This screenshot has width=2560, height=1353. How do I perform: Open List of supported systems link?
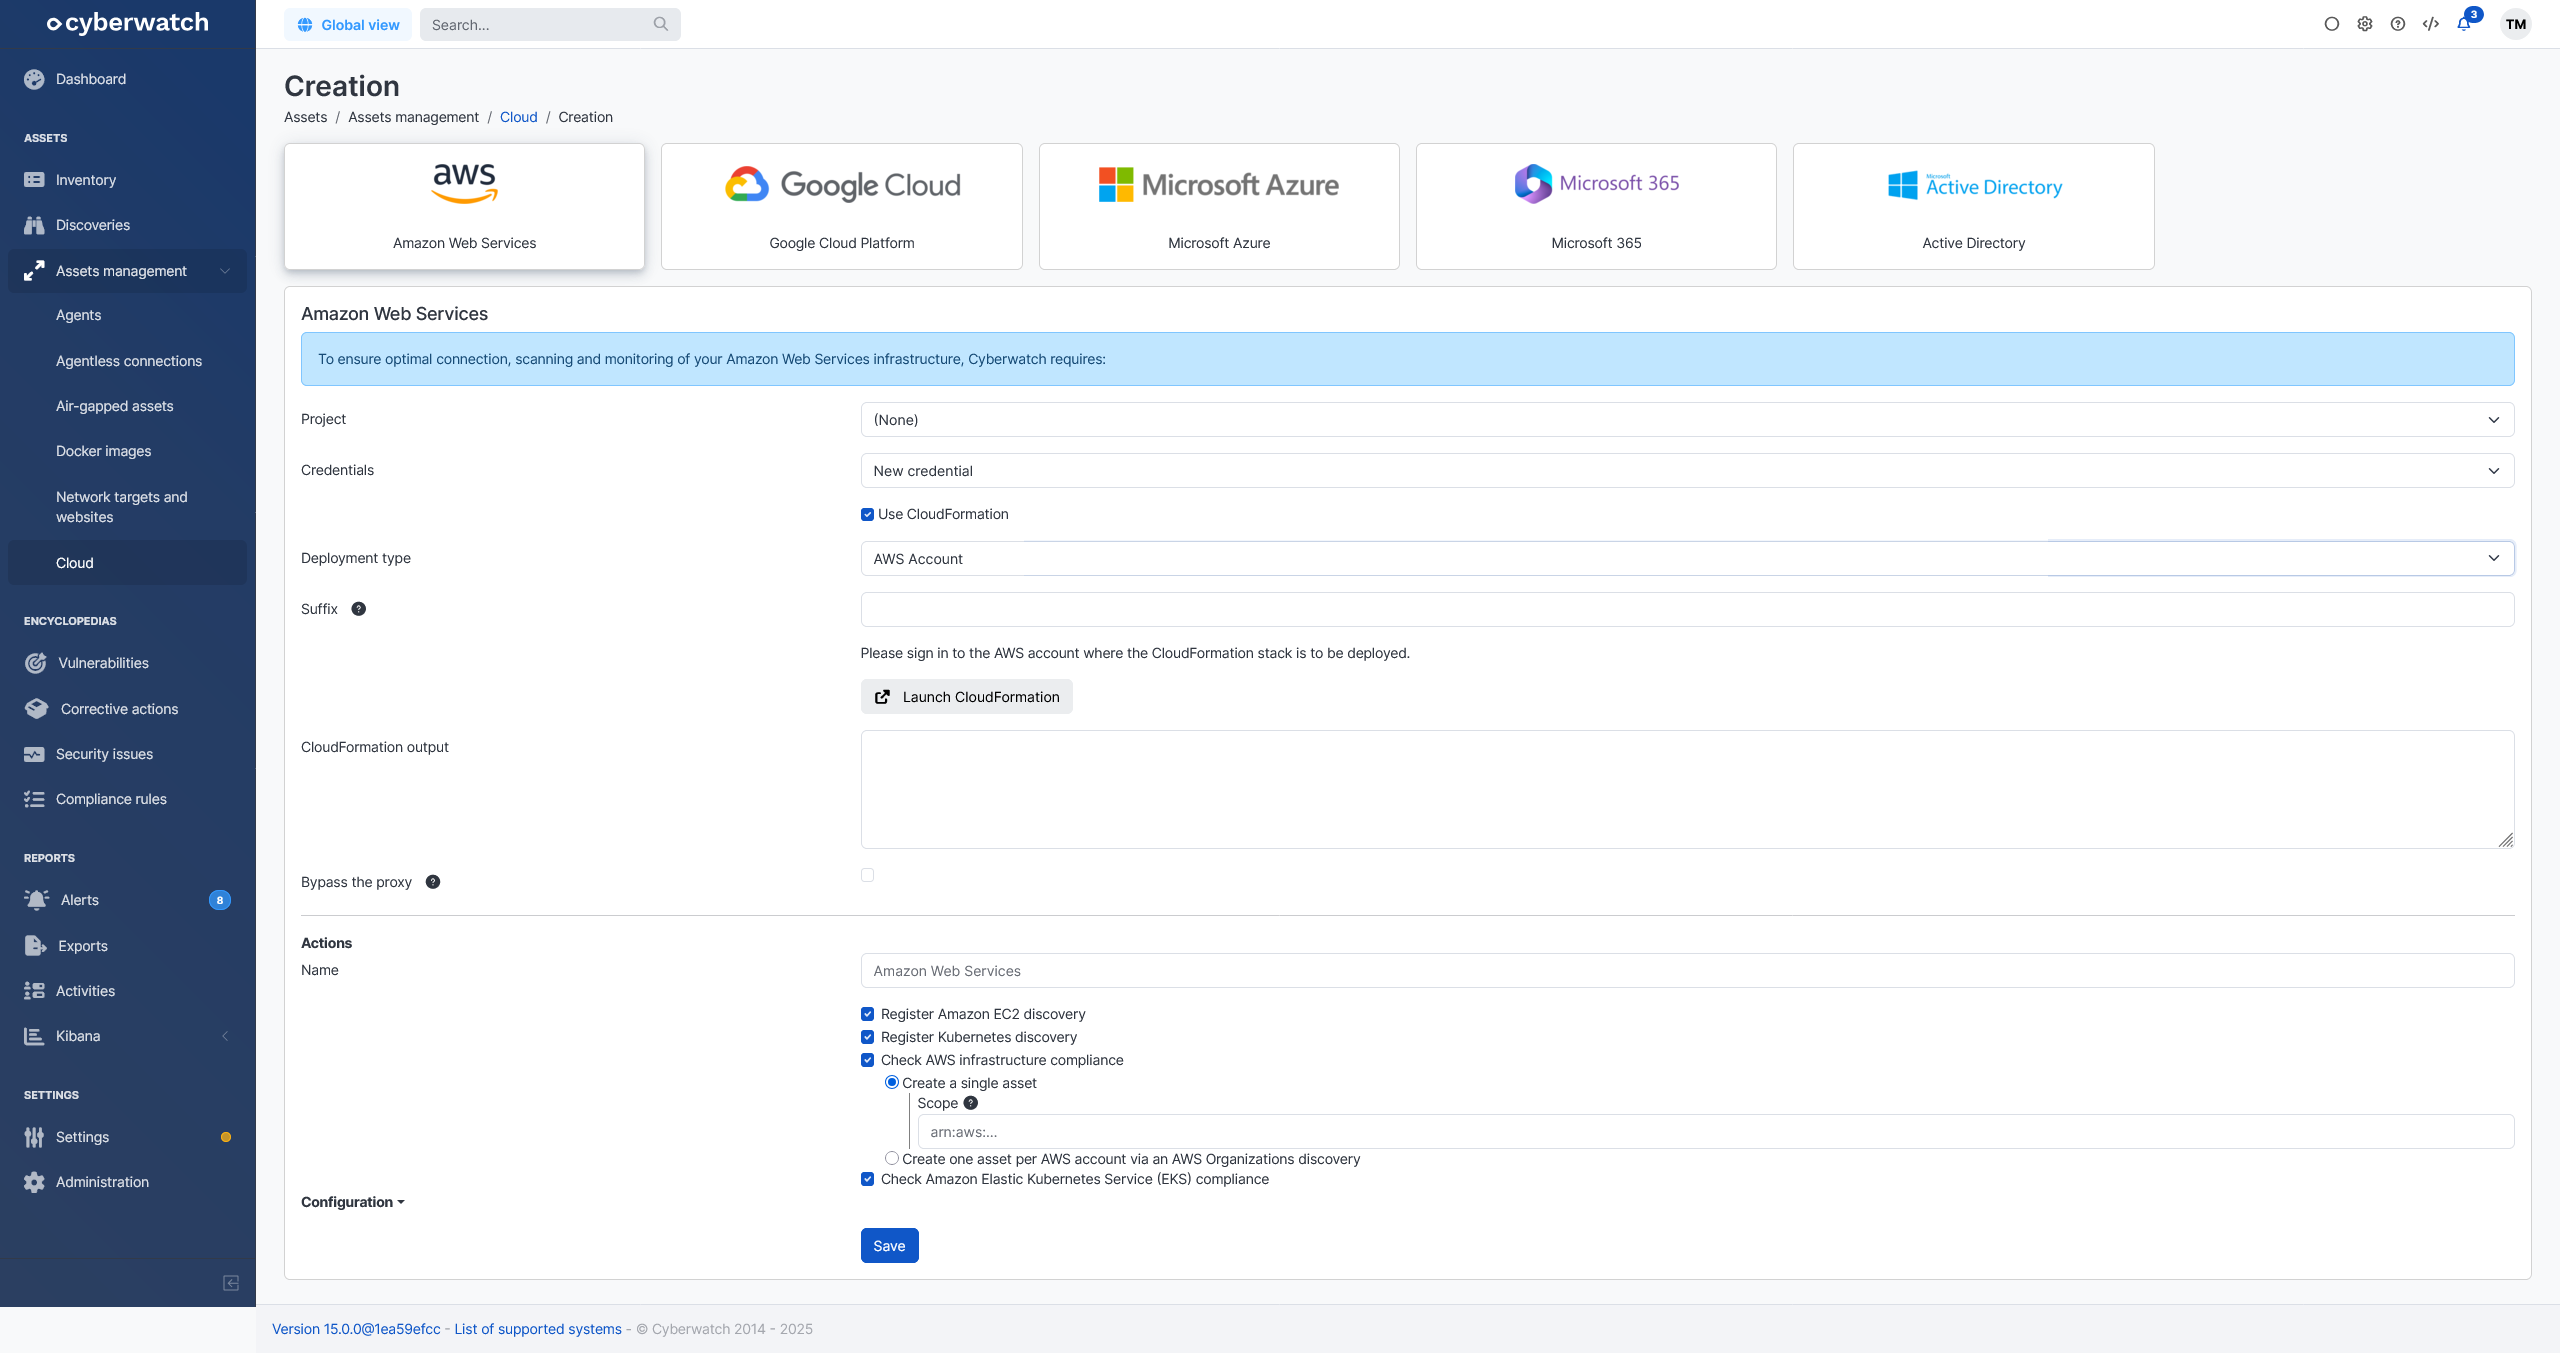pos(538,1329)
